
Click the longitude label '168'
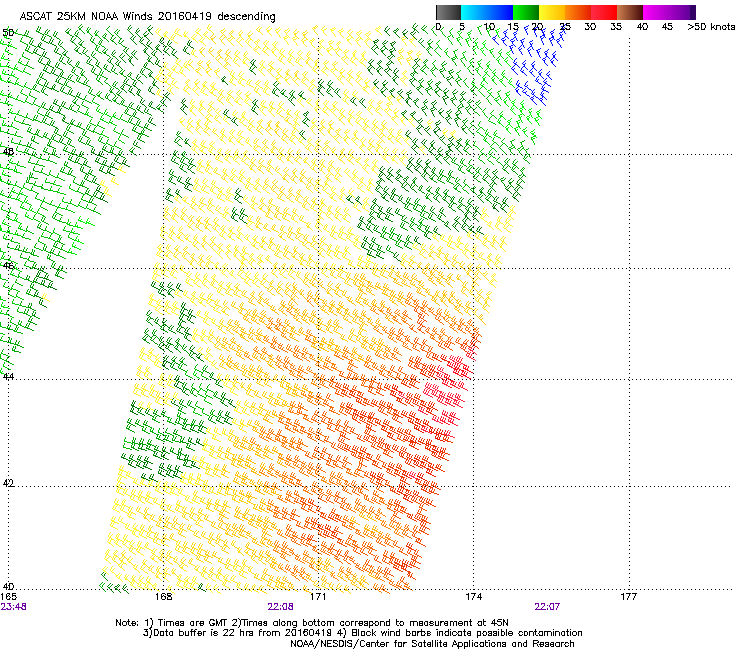pos(164,597)
